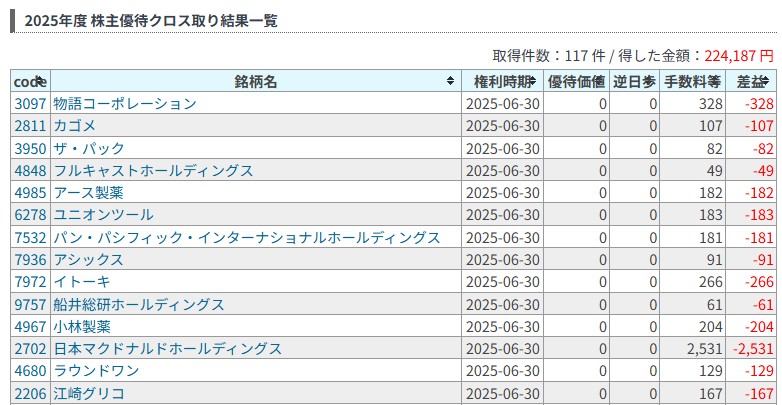The image size is (782, 405).
Task: Select 手数料等 value 2,531
Action: 705,349
